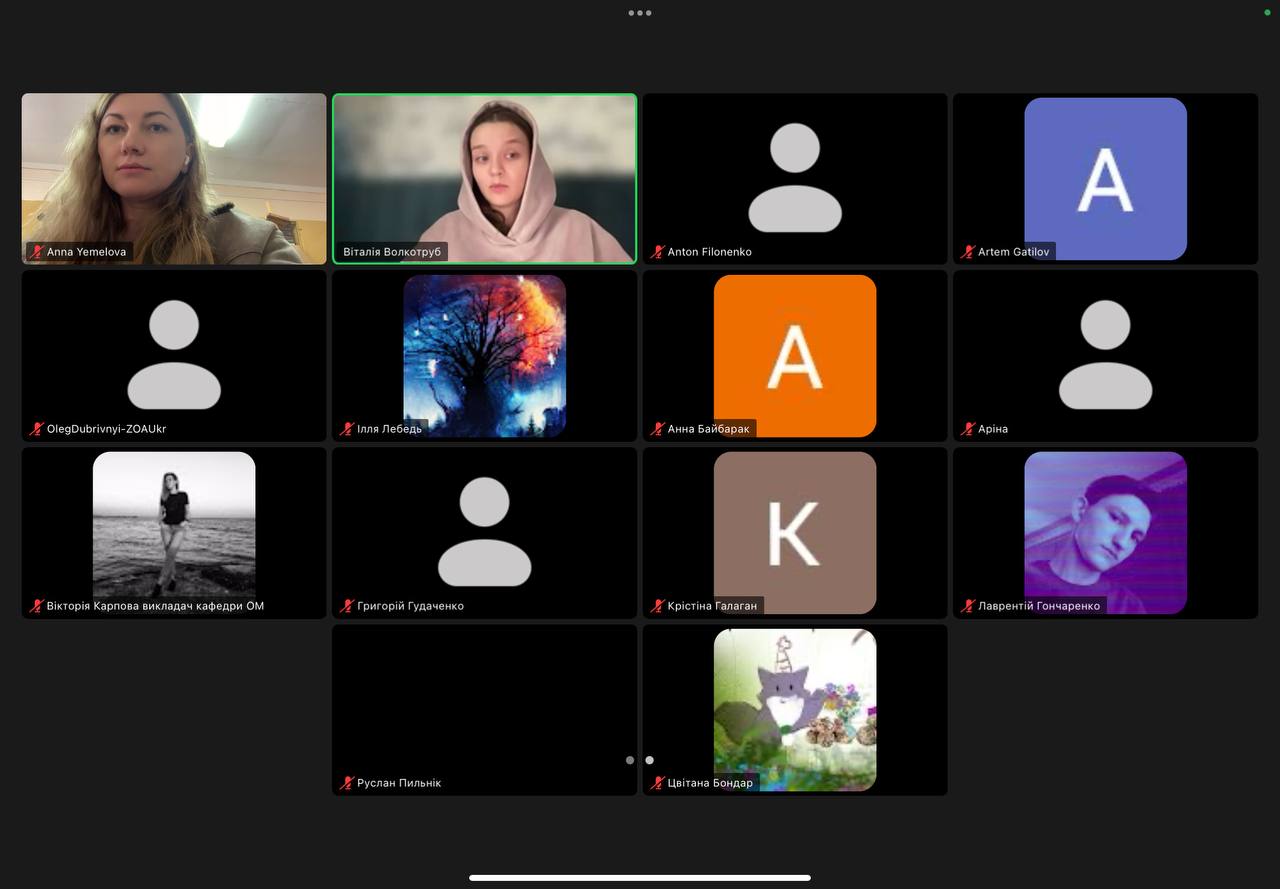Screen dimensions: 1280x889
Task: Click muted microphone icon beside Цвітана Бондар
Action: 657,783
